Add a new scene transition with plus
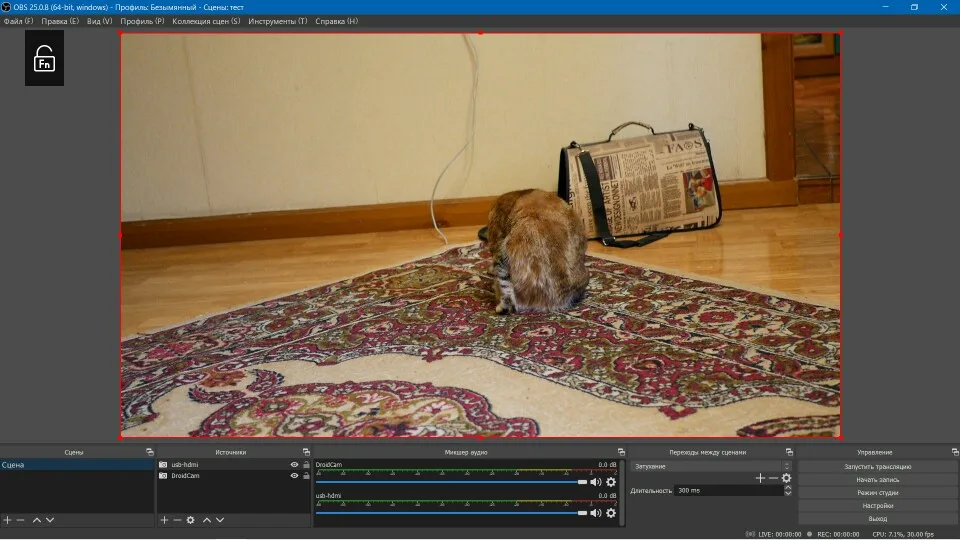960x540 pixels. (x=760, y=478)
